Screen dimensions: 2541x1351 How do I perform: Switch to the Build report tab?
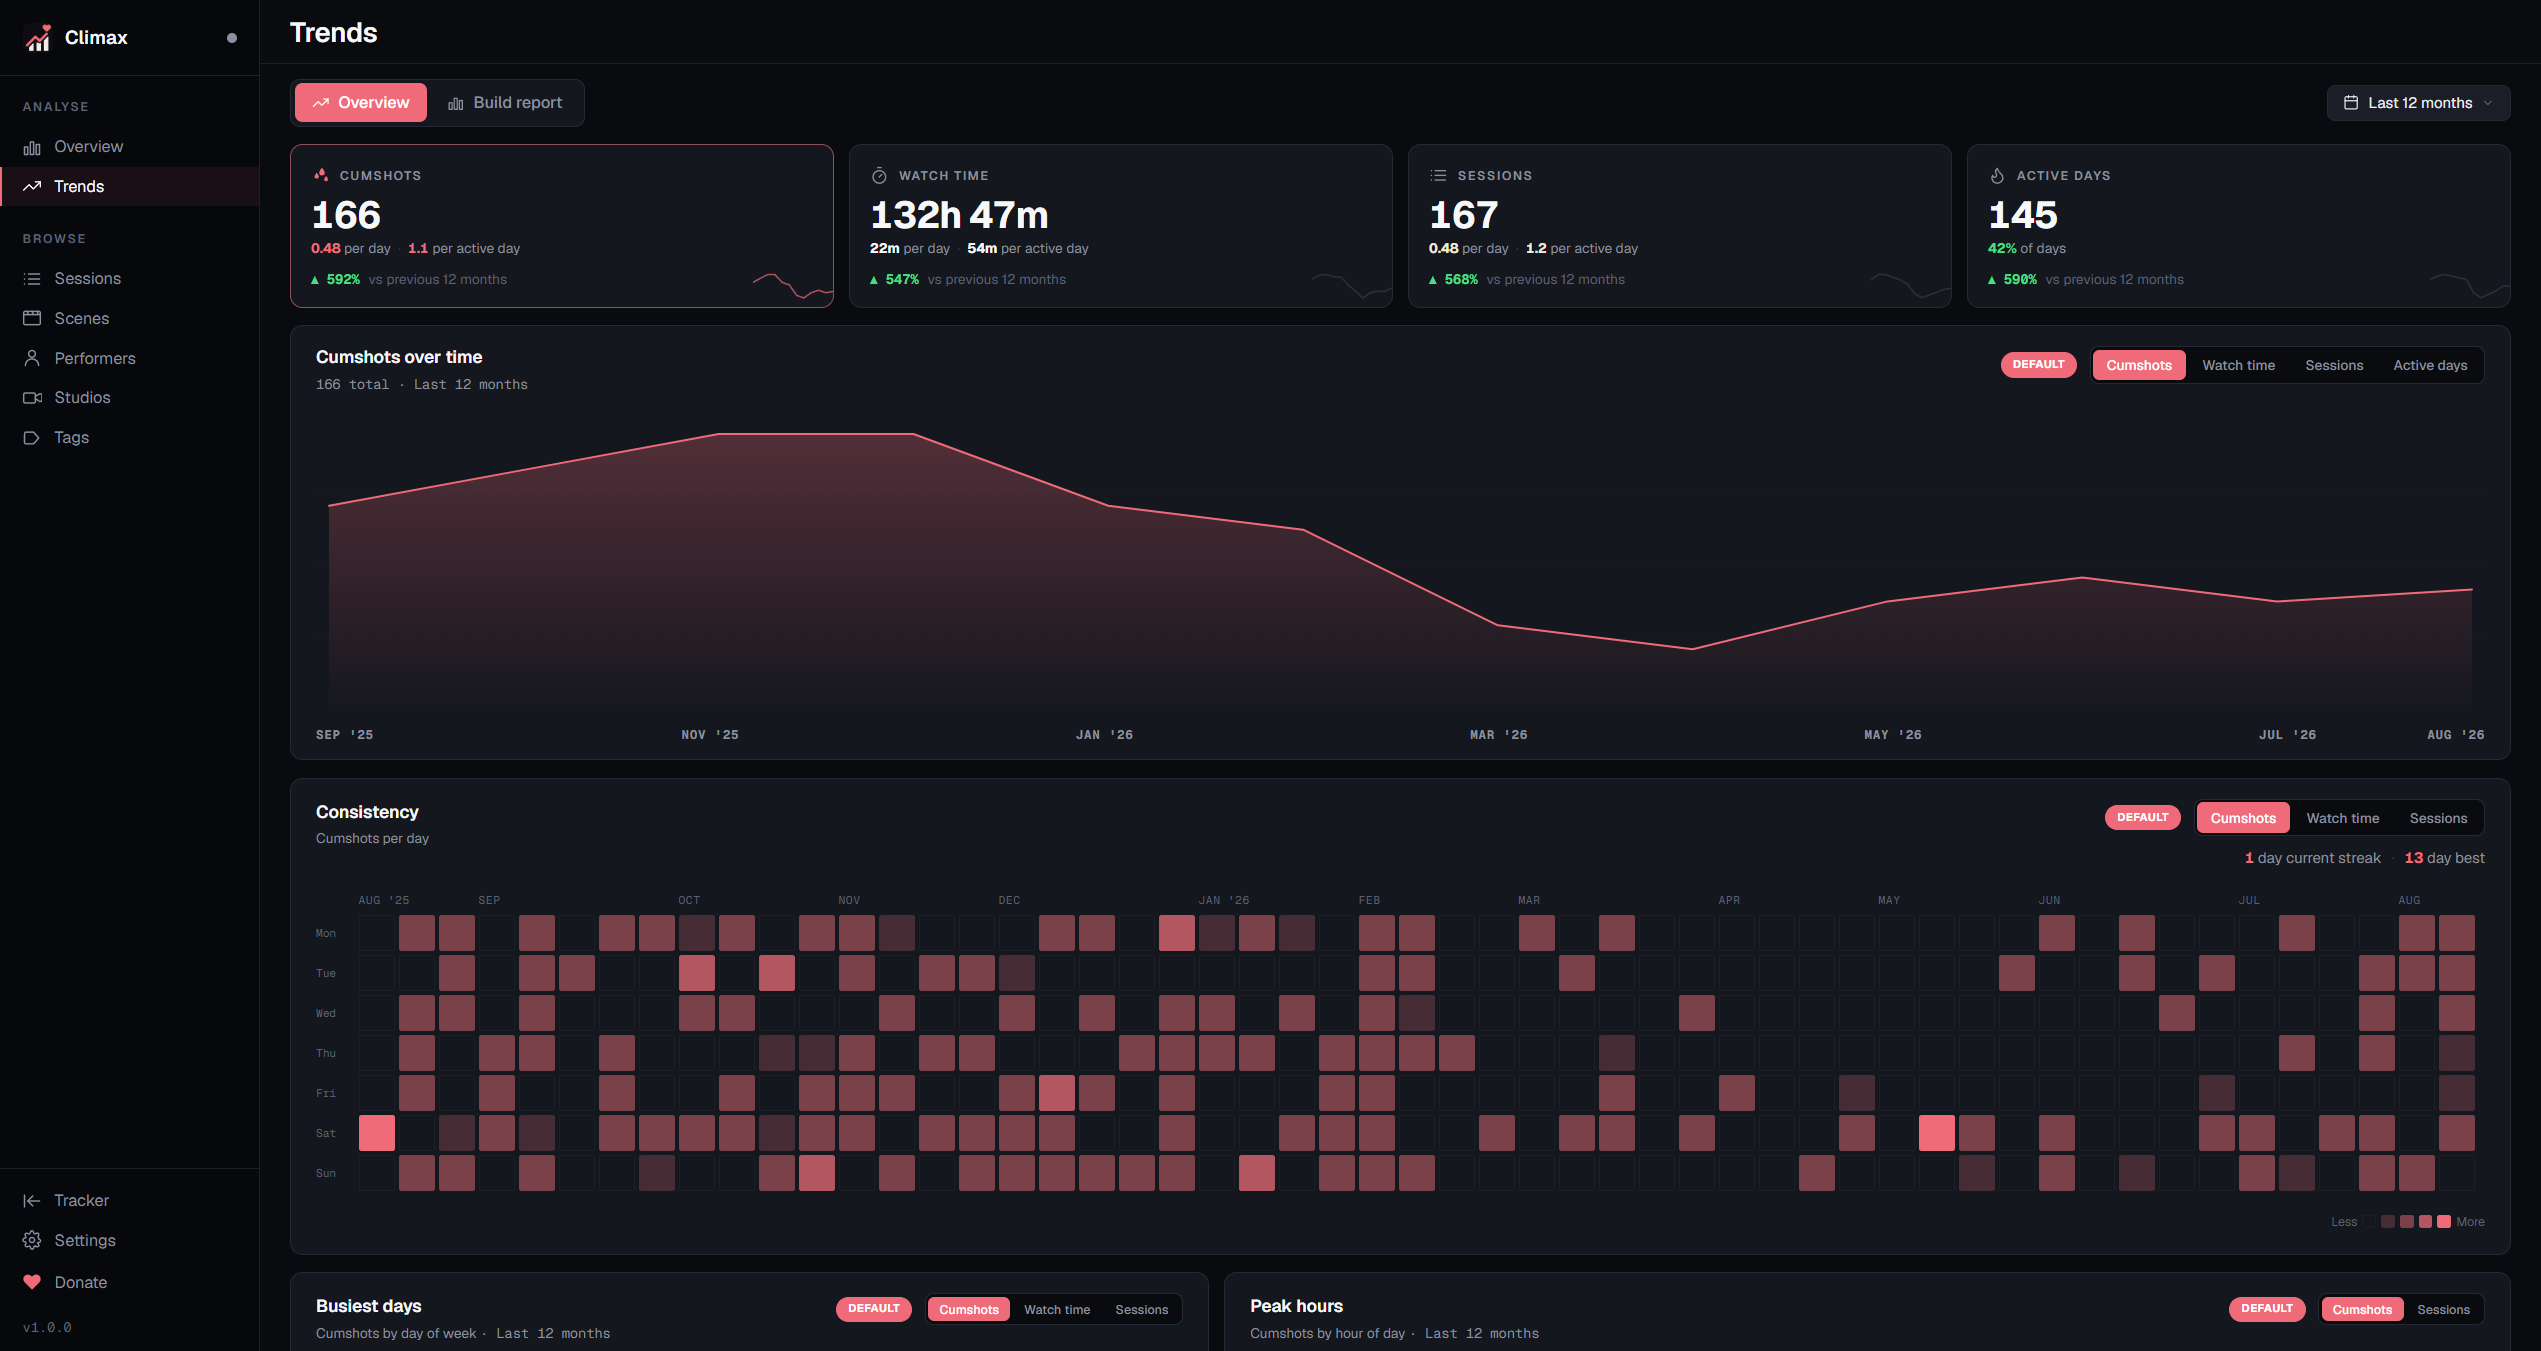tap(505, 103)
